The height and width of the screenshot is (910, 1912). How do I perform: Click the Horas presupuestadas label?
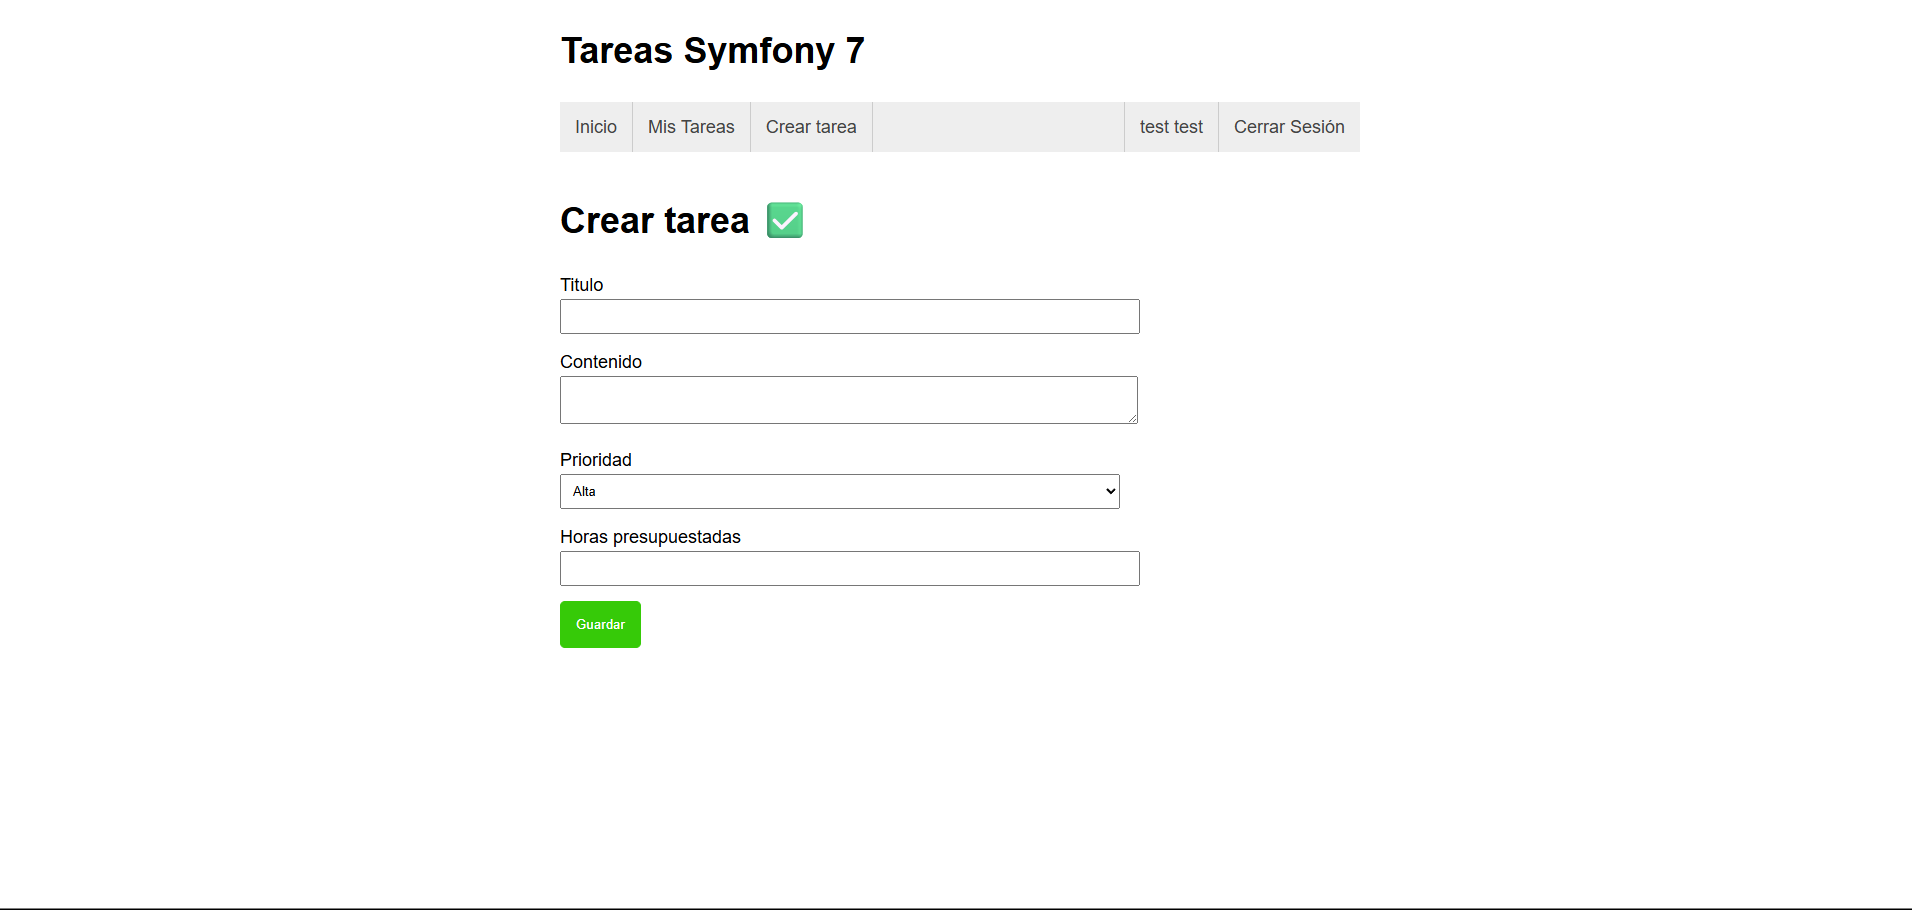point(650,537)
